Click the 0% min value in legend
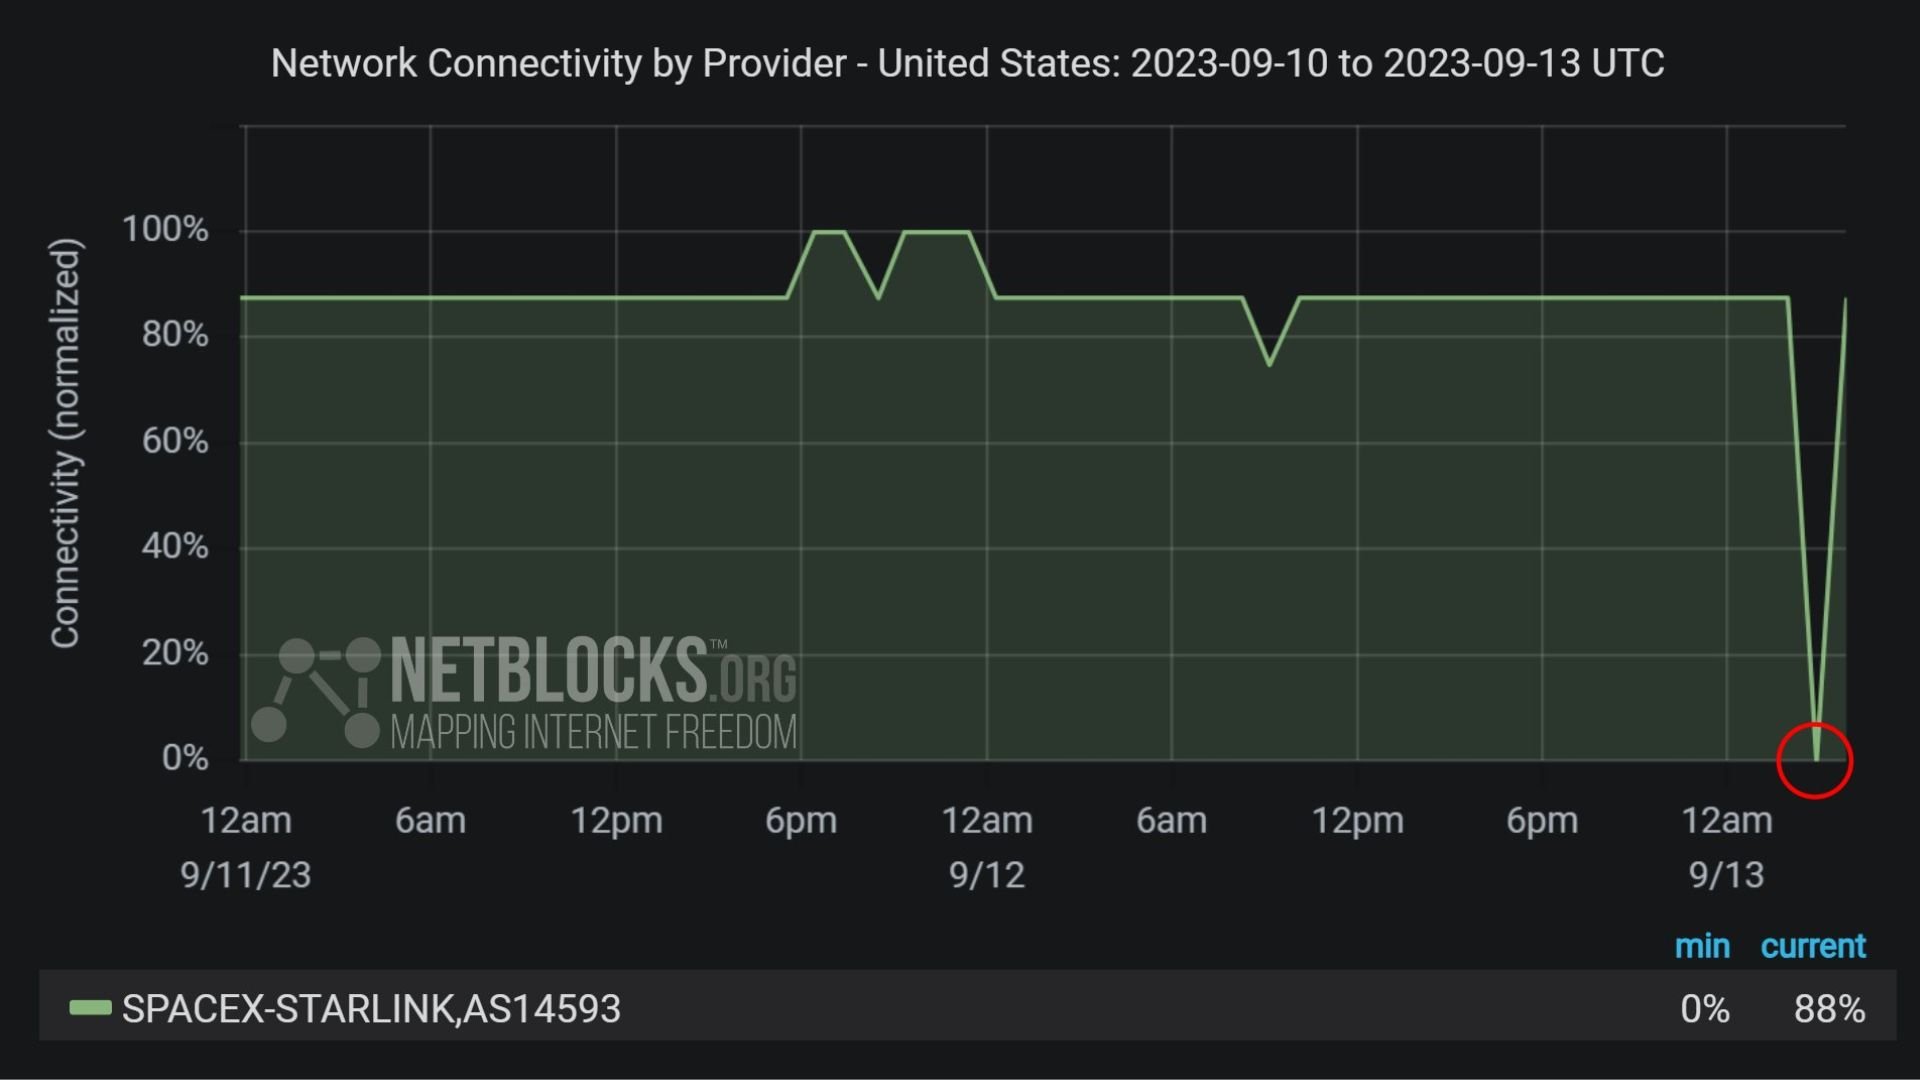This screenshot has width=1920, height=1080. click(1705, 1009)
